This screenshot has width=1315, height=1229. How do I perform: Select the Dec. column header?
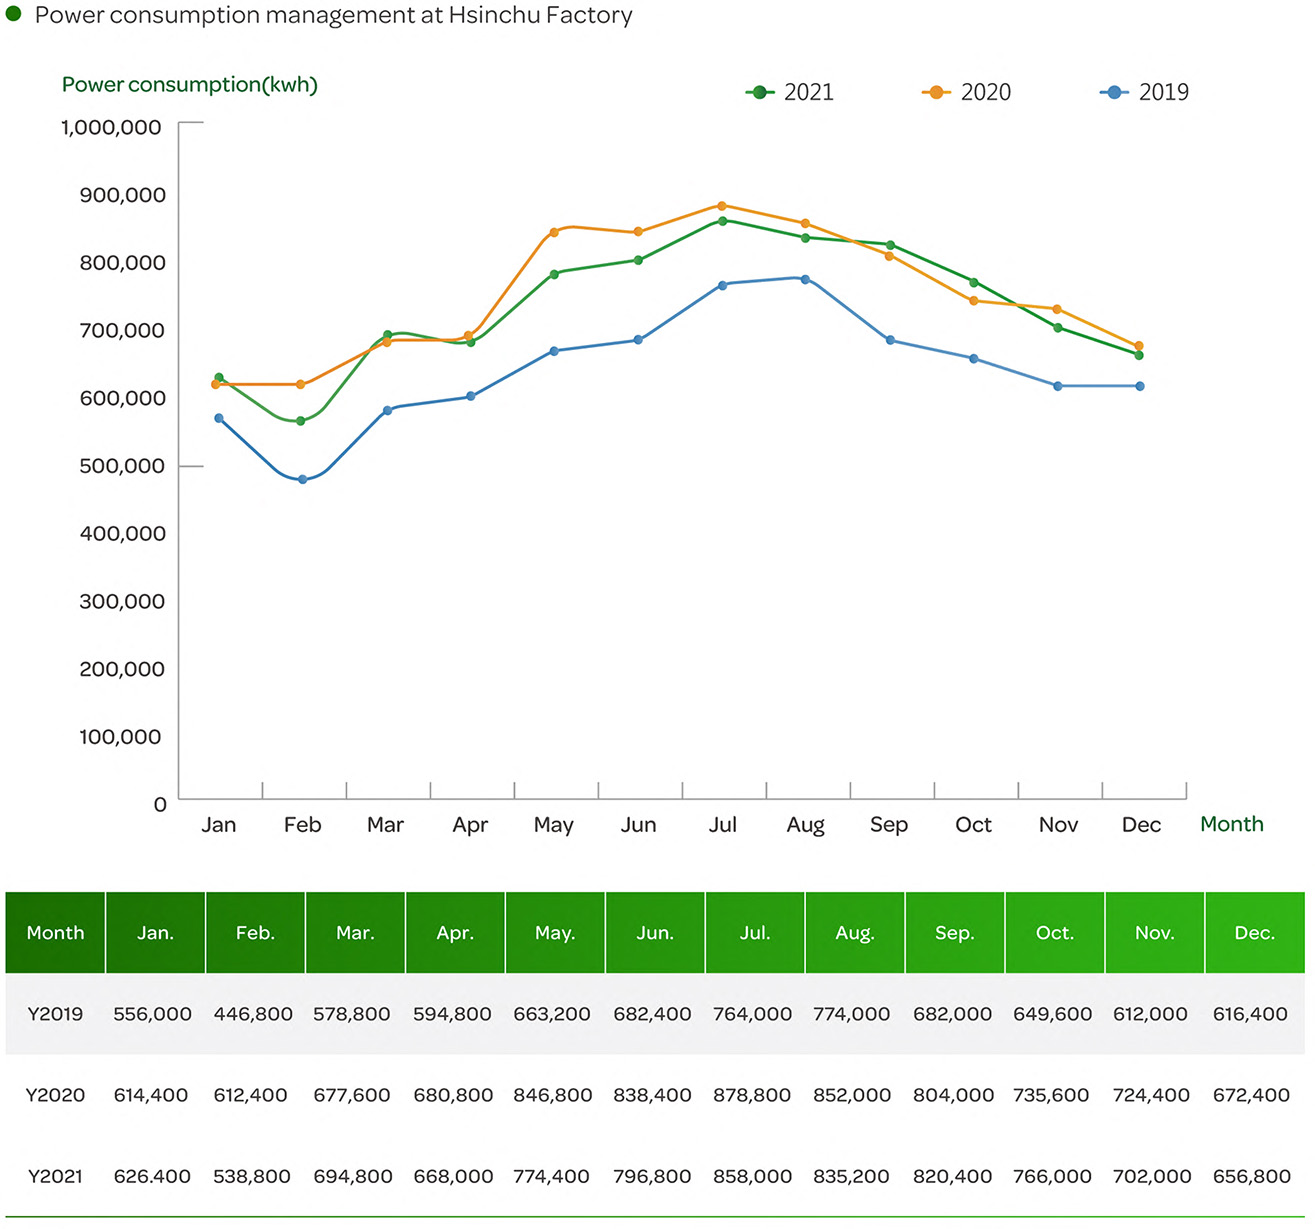(1255, 933)
